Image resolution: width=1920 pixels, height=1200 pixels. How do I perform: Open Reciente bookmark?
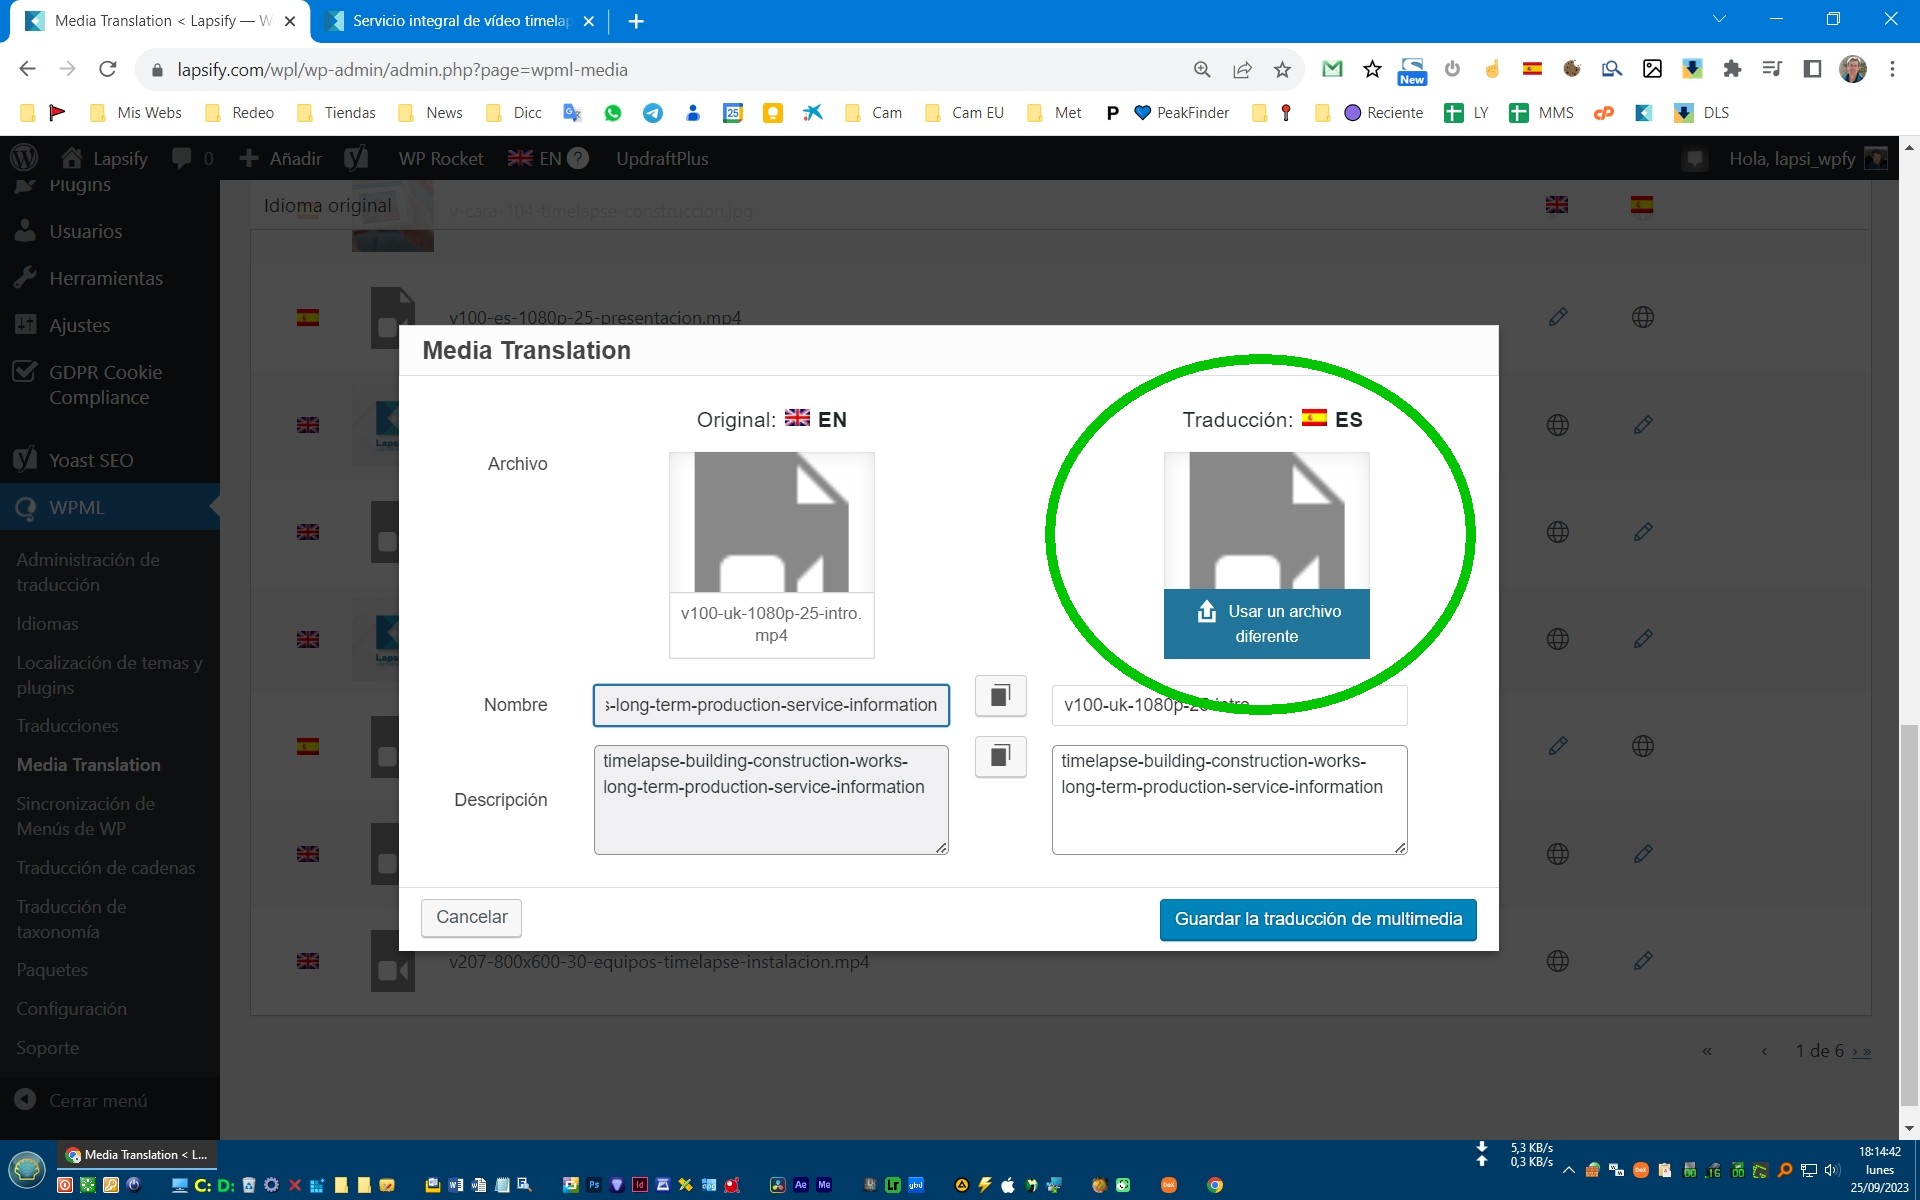pos(1383,112)
